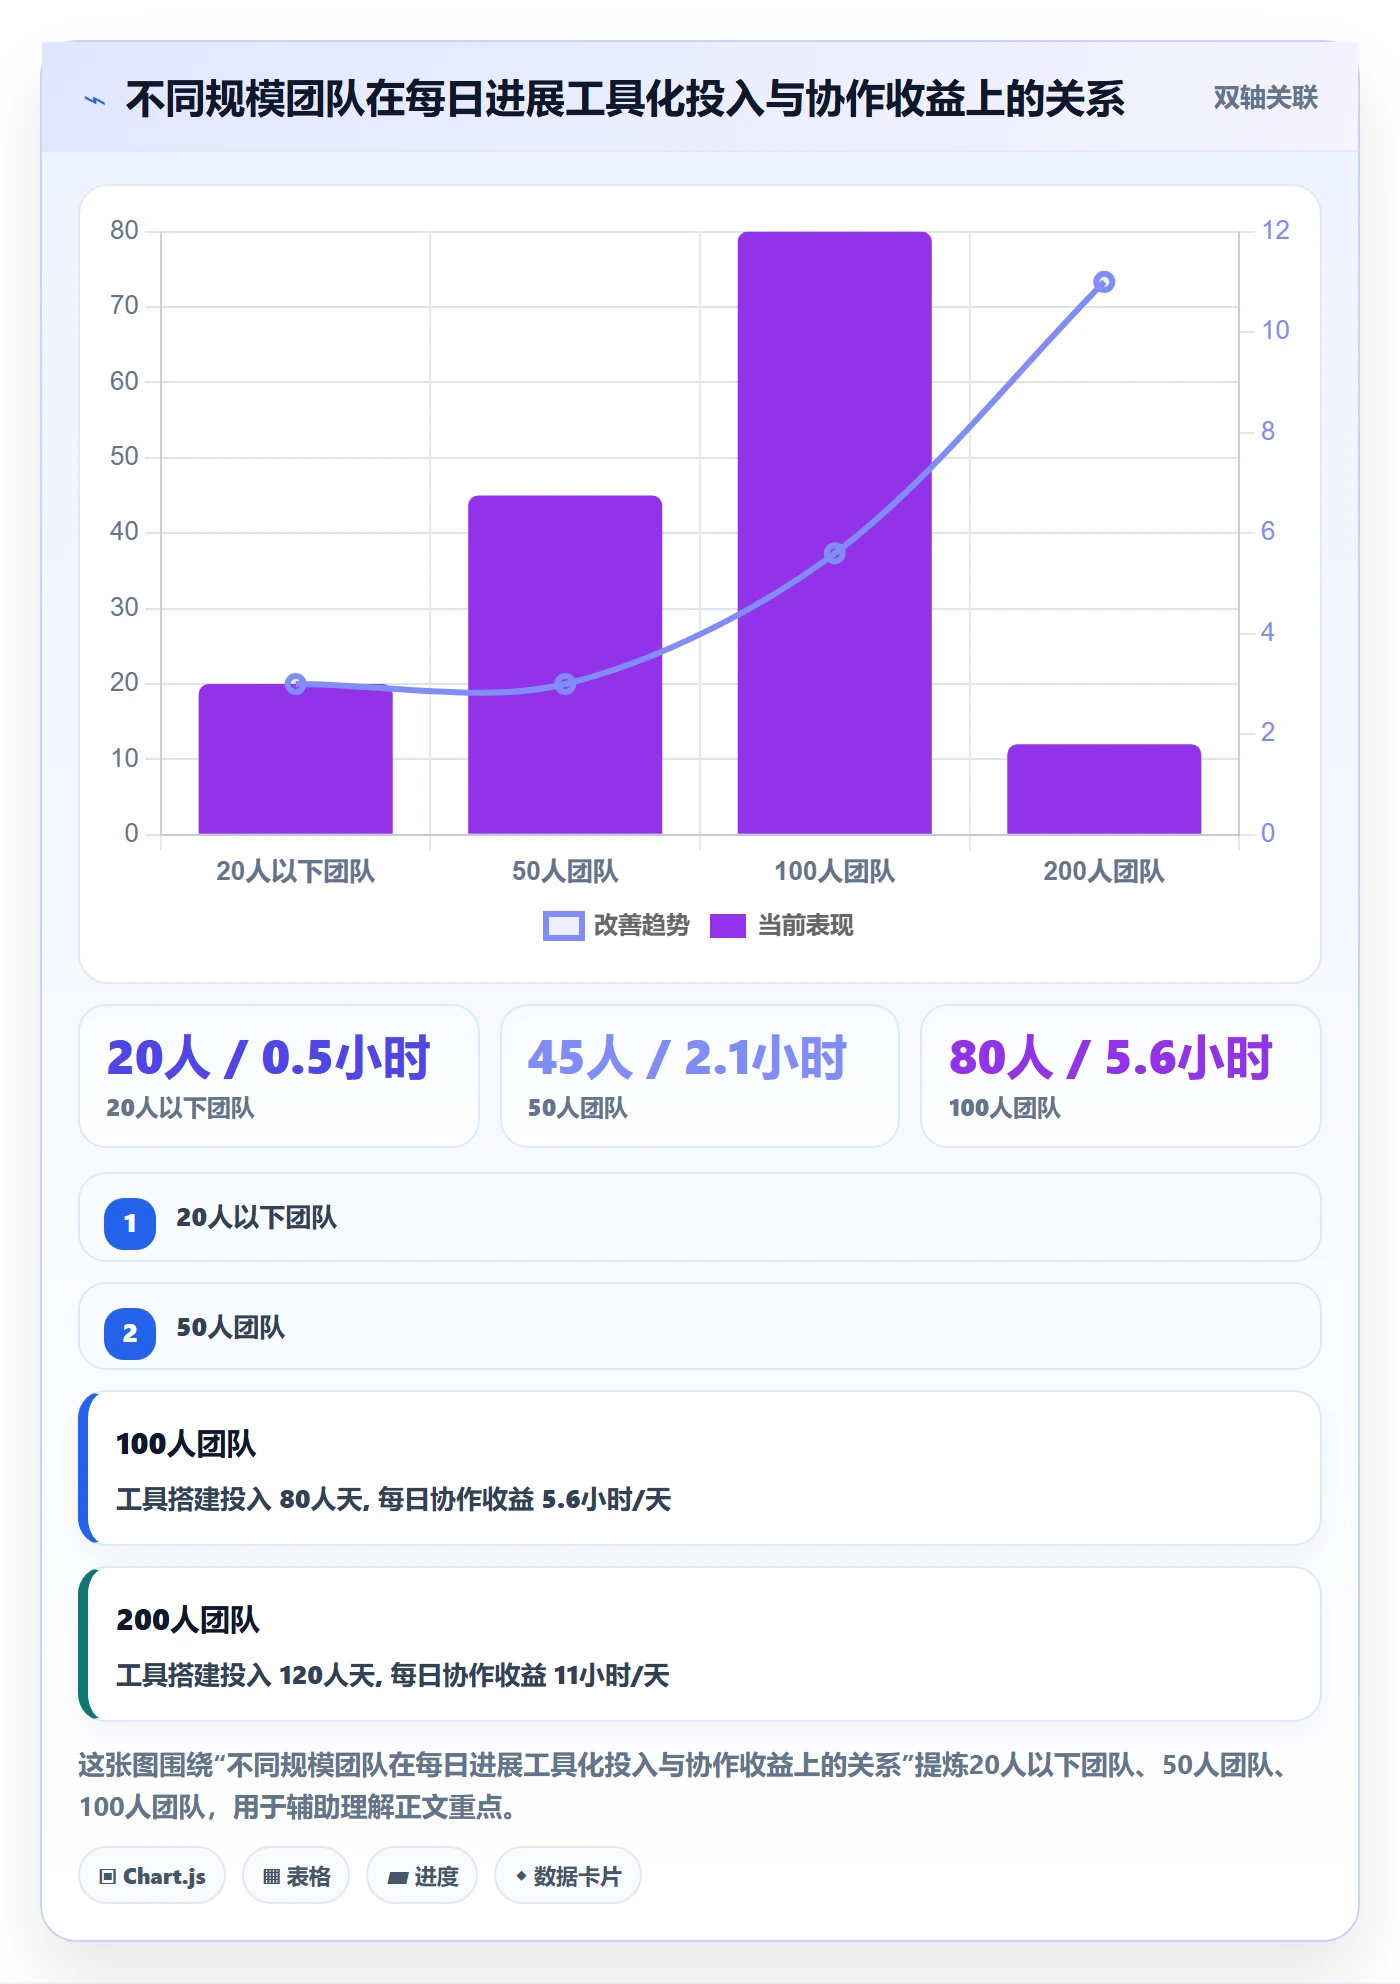Click text 工具搭建投入 80人天 description
The width and height of the screenshot is (1400, 1984).
coord(394,1499)
